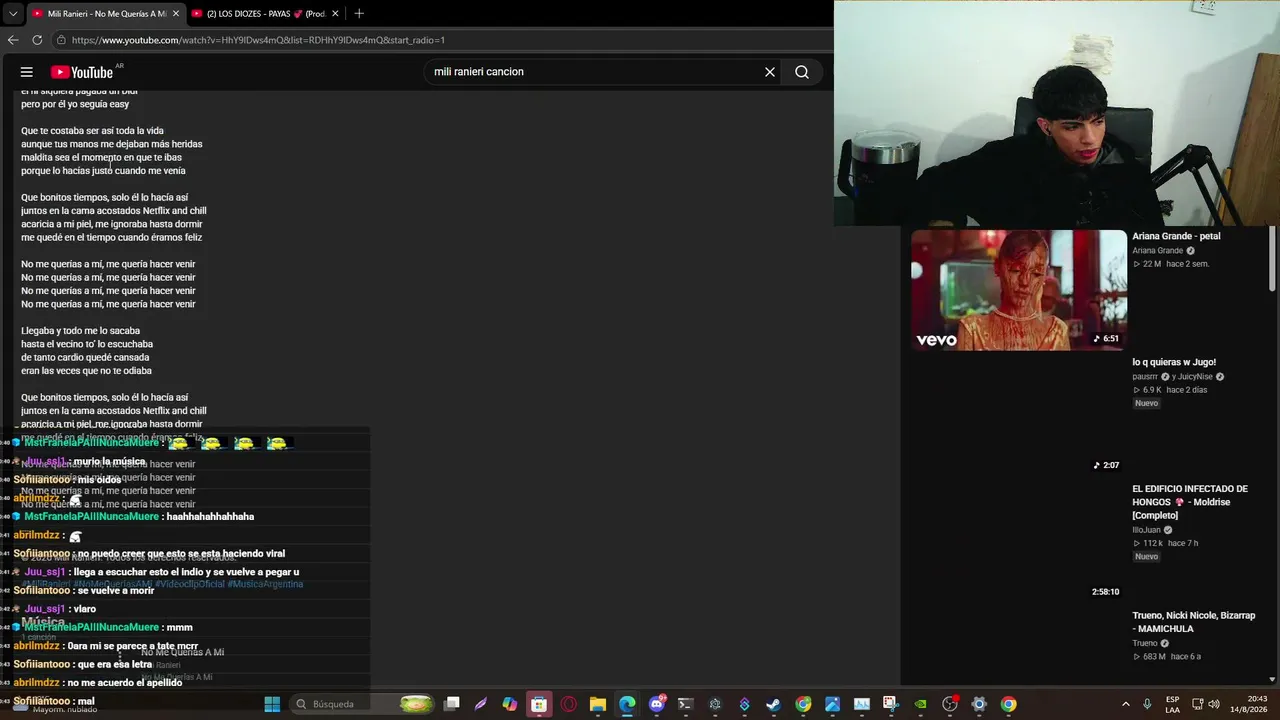Run the YouTube search with the magnifier
Viewport: 1280px width, 720px height.
click(x=802, y=72)
